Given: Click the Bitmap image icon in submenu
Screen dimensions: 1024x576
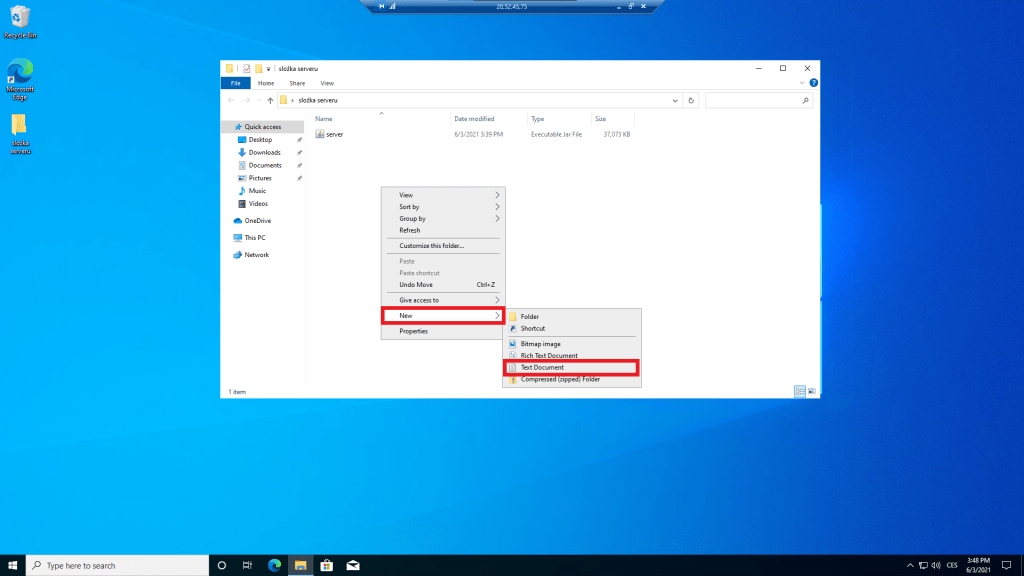Looking at the screenshot, I should 513,344.
